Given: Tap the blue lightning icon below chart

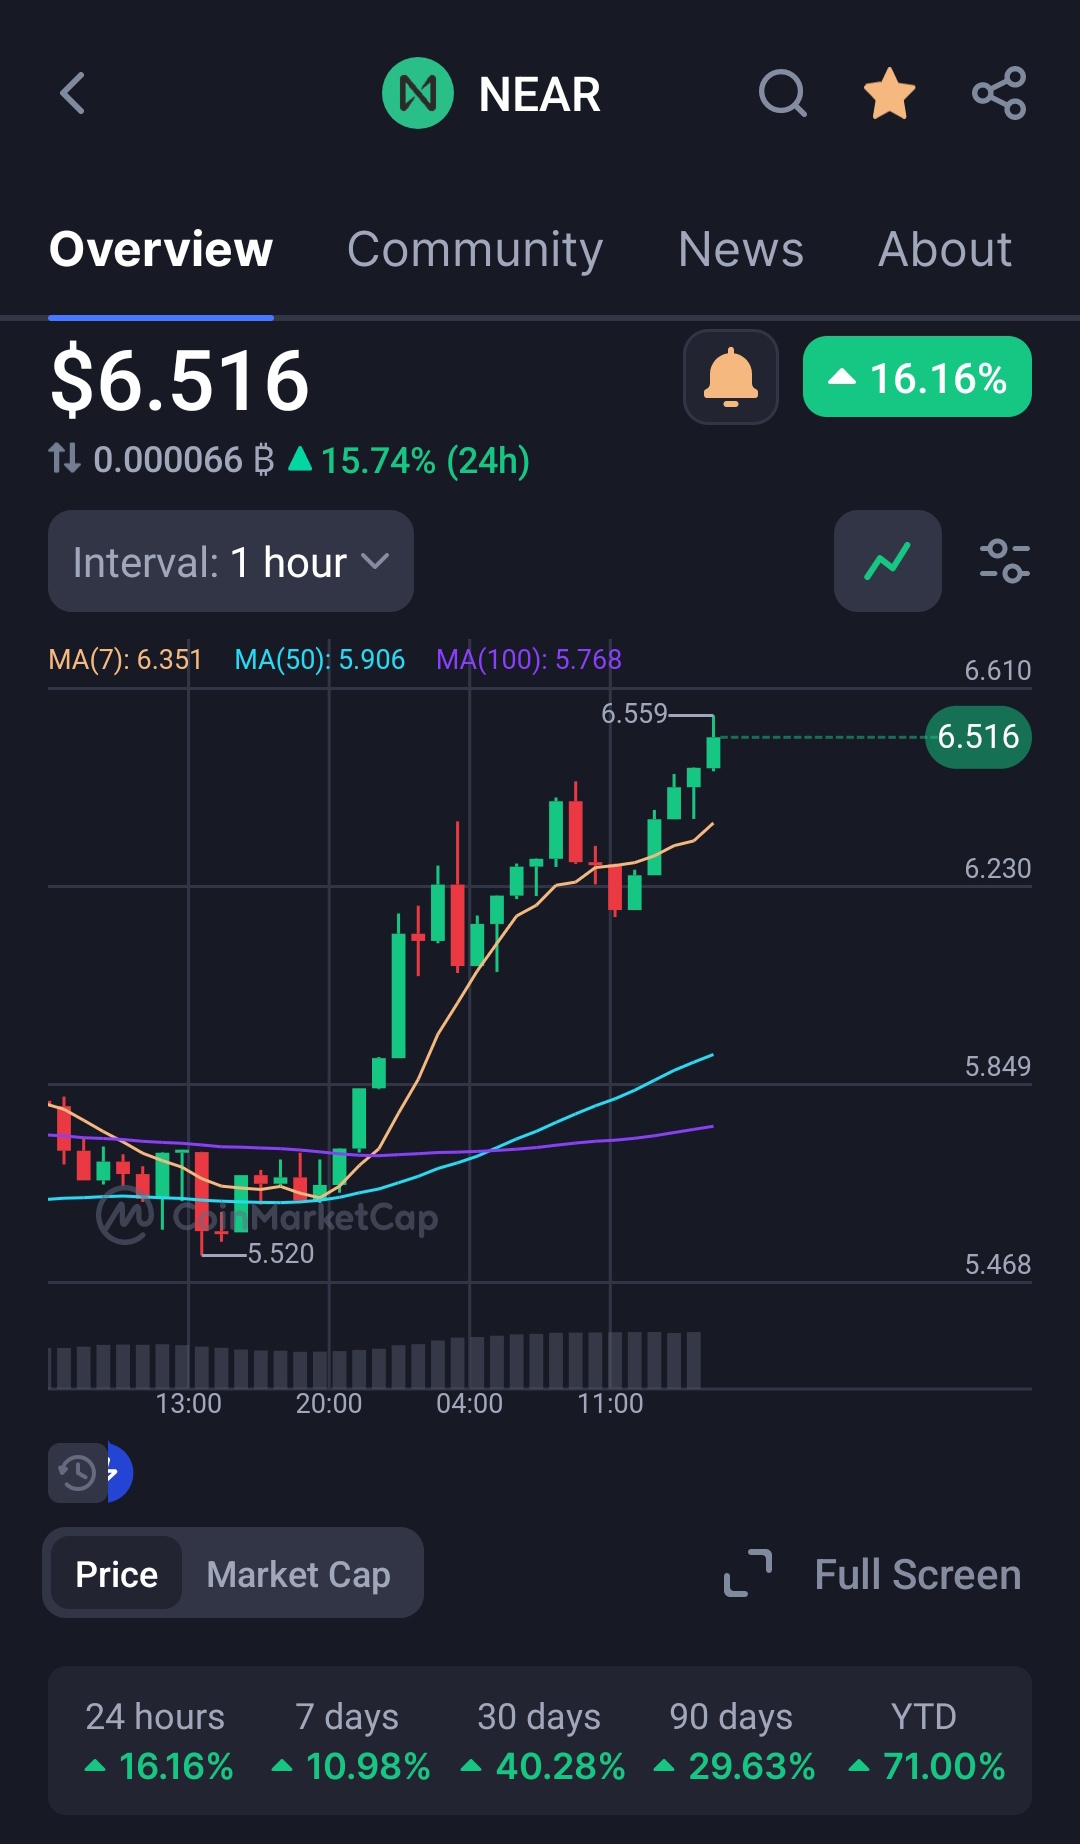Looking at the screenshot, I should point(119,1472).
